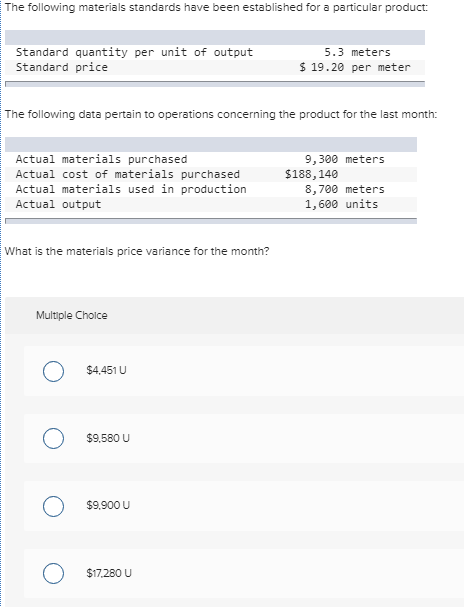Viewport: 464px width, 607px height.
Task: Click the 8,700 meters value
Action: (x=344, y=189)
